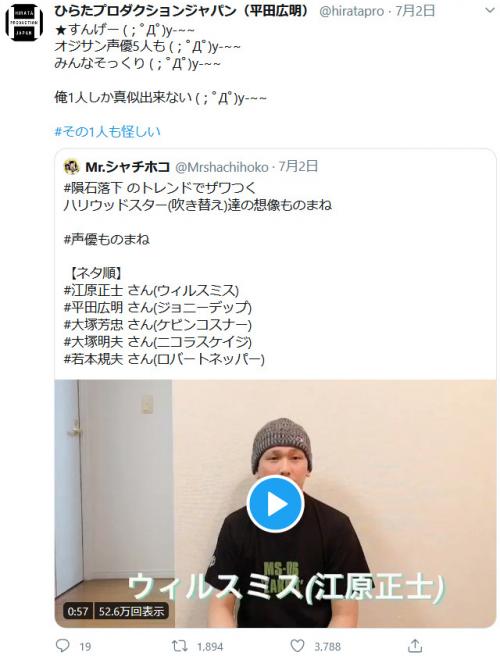Image resolution: width=500 pixels, height=656 pixels.
Task: Open the share upload icon
Action: tap(415, 646)
